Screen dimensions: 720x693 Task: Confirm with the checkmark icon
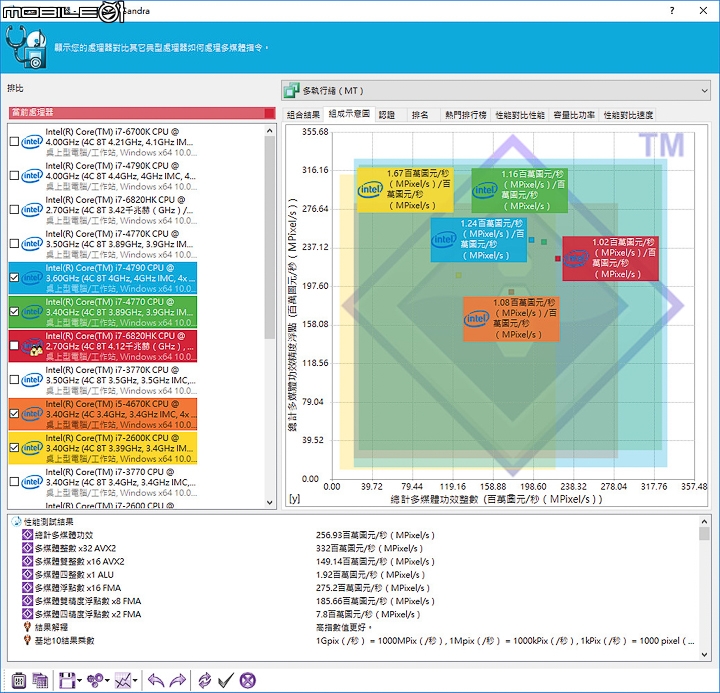click(225, 680)
